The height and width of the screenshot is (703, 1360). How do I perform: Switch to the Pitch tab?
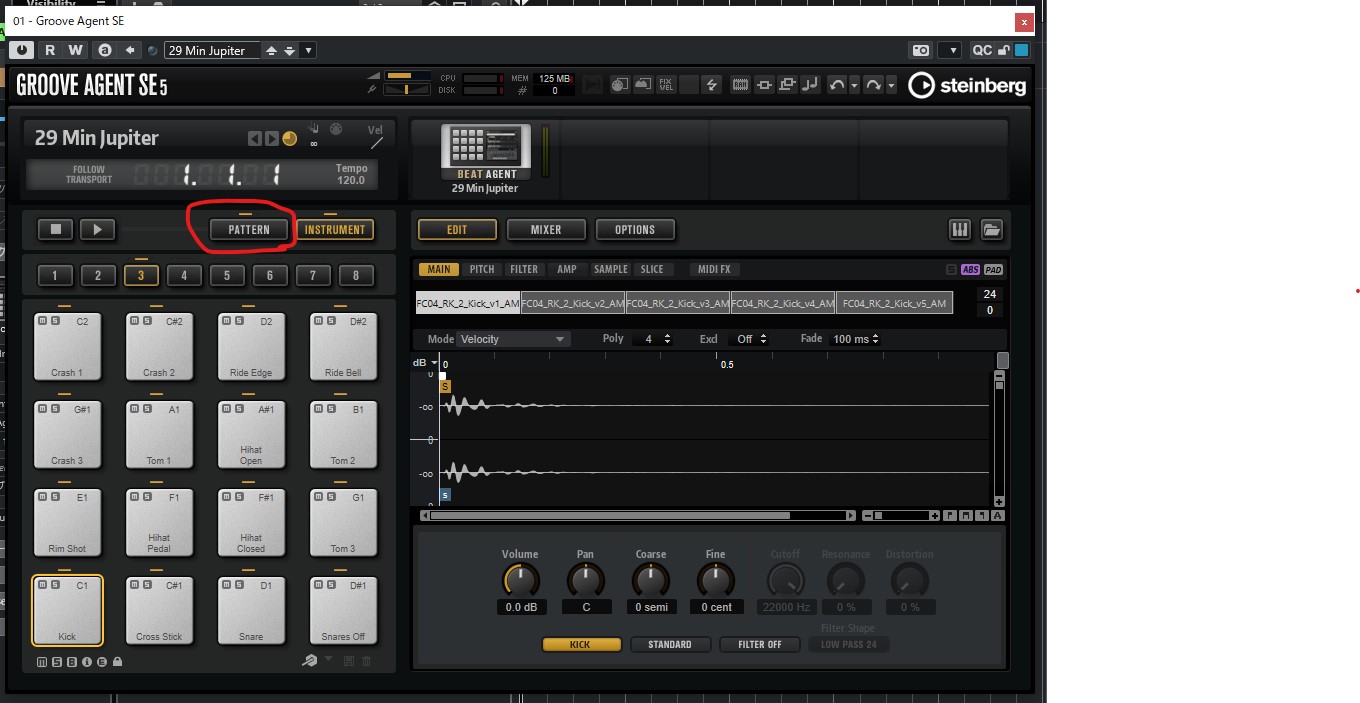point(482,269)
